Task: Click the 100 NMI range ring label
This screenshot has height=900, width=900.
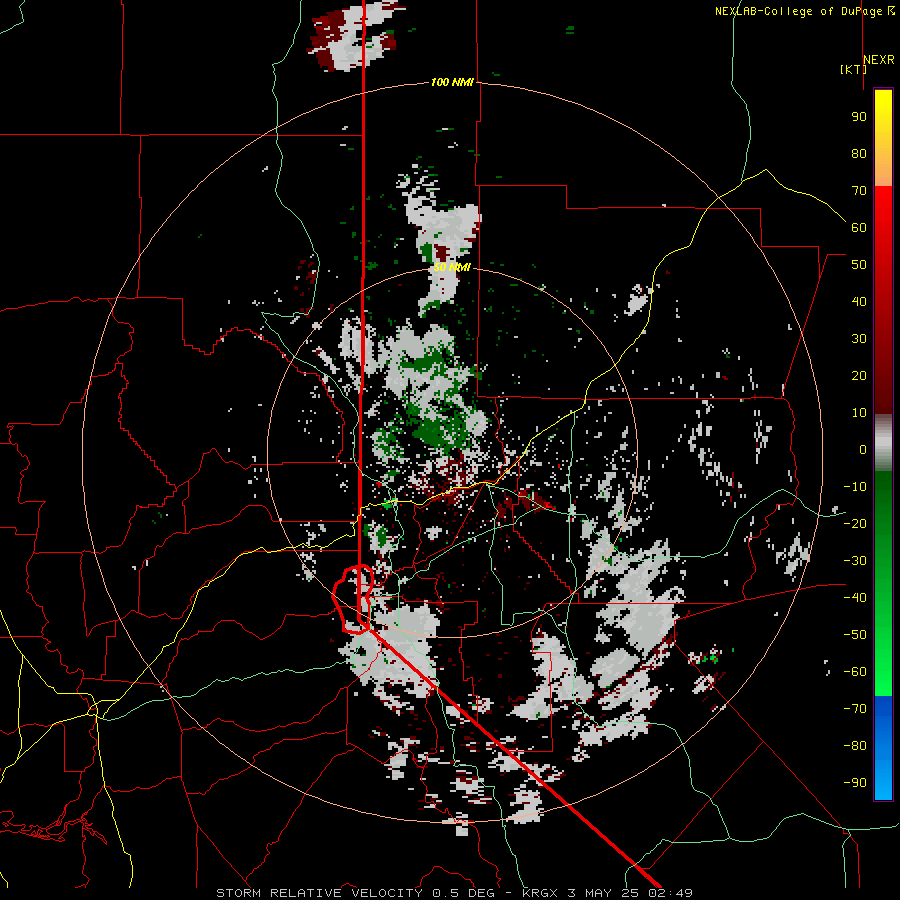Action: pyautogui.click(x=452, y=83)
